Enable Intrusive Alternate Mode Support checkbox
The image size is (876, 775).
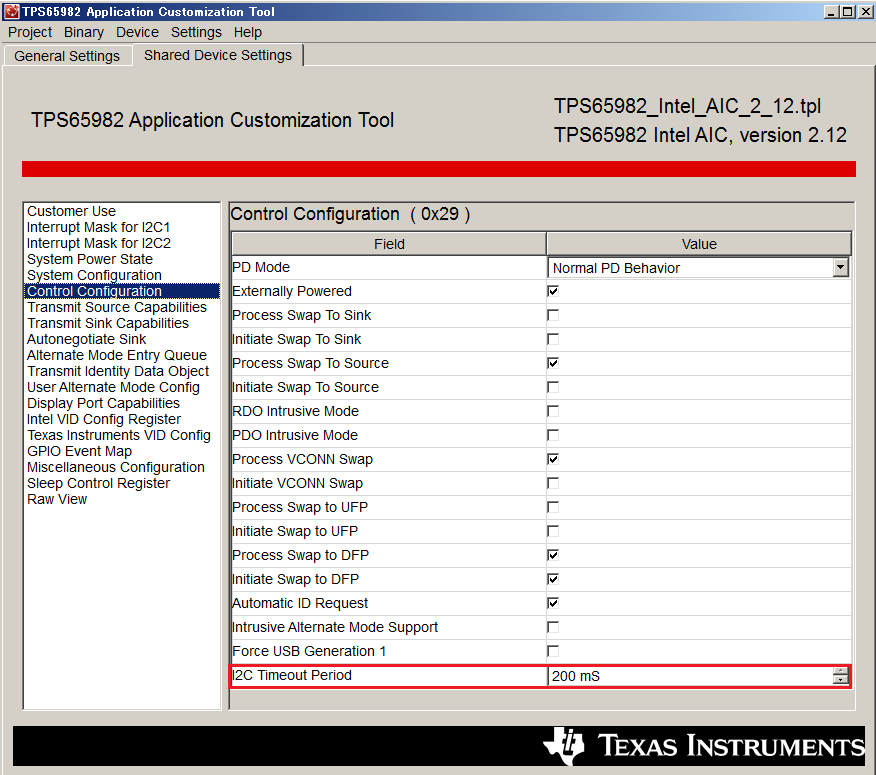(553, 627)
